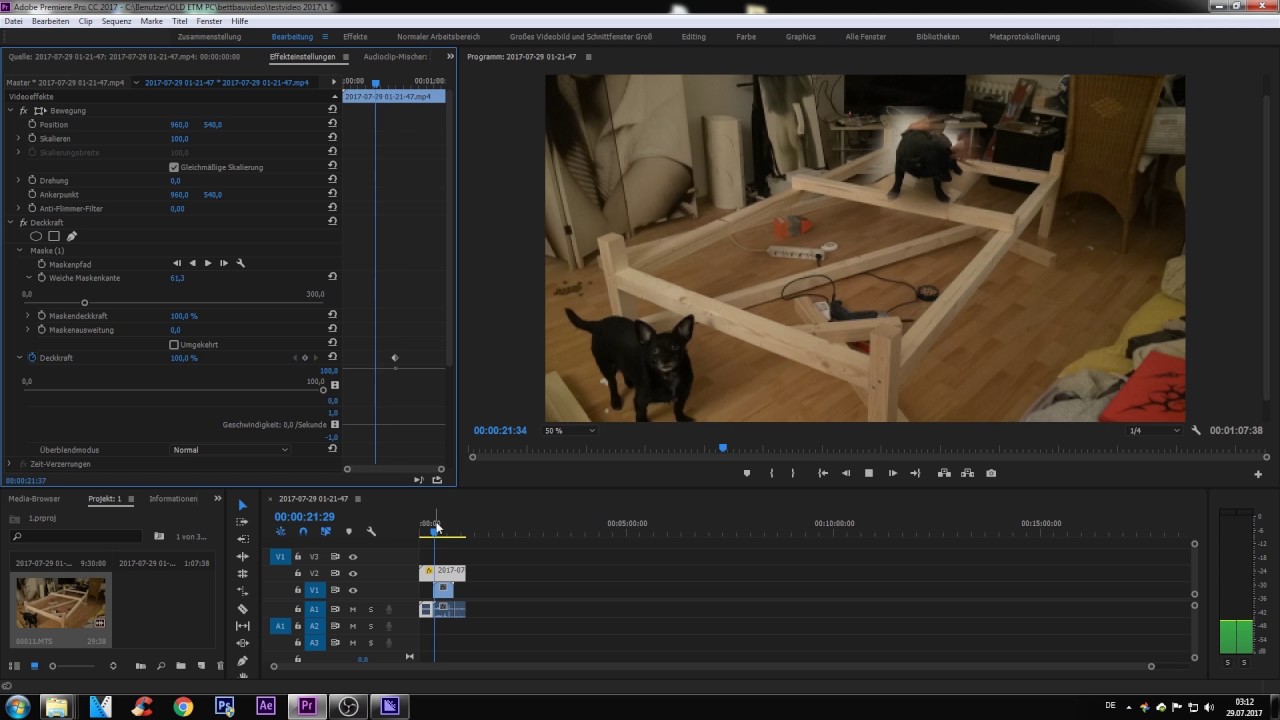Viewport: 1280px width, 720px height.
Task: Open the 50 % zoom level dropdown
Action: point(569,430)
